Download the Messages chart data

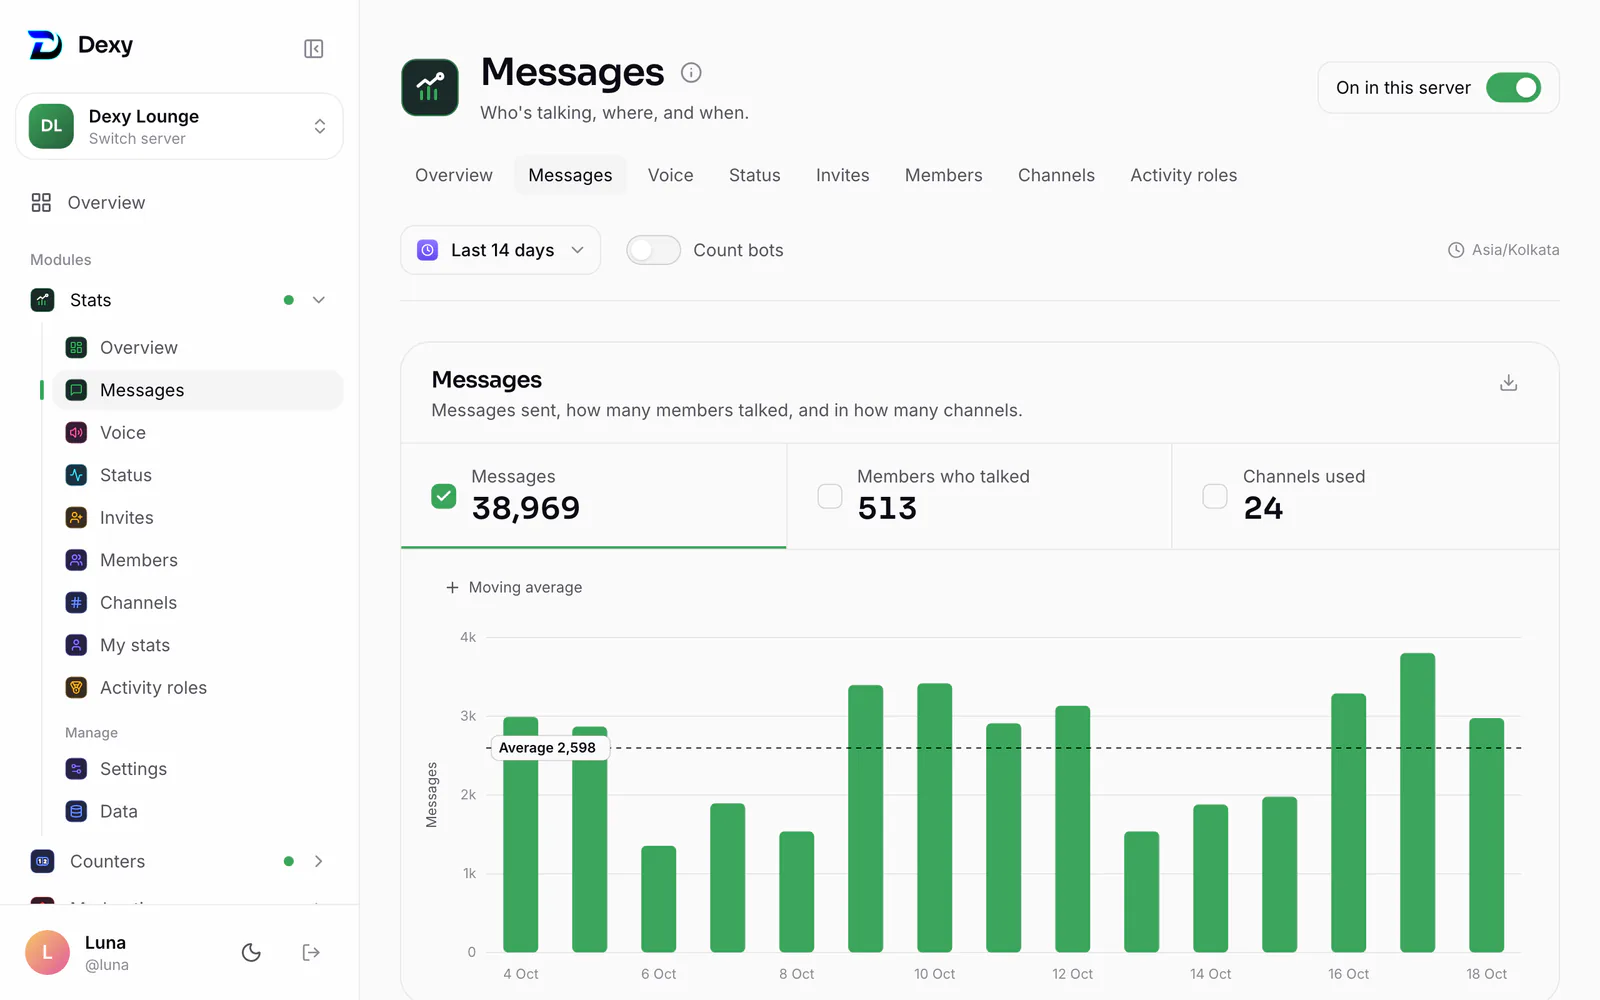click(1509, 383)
